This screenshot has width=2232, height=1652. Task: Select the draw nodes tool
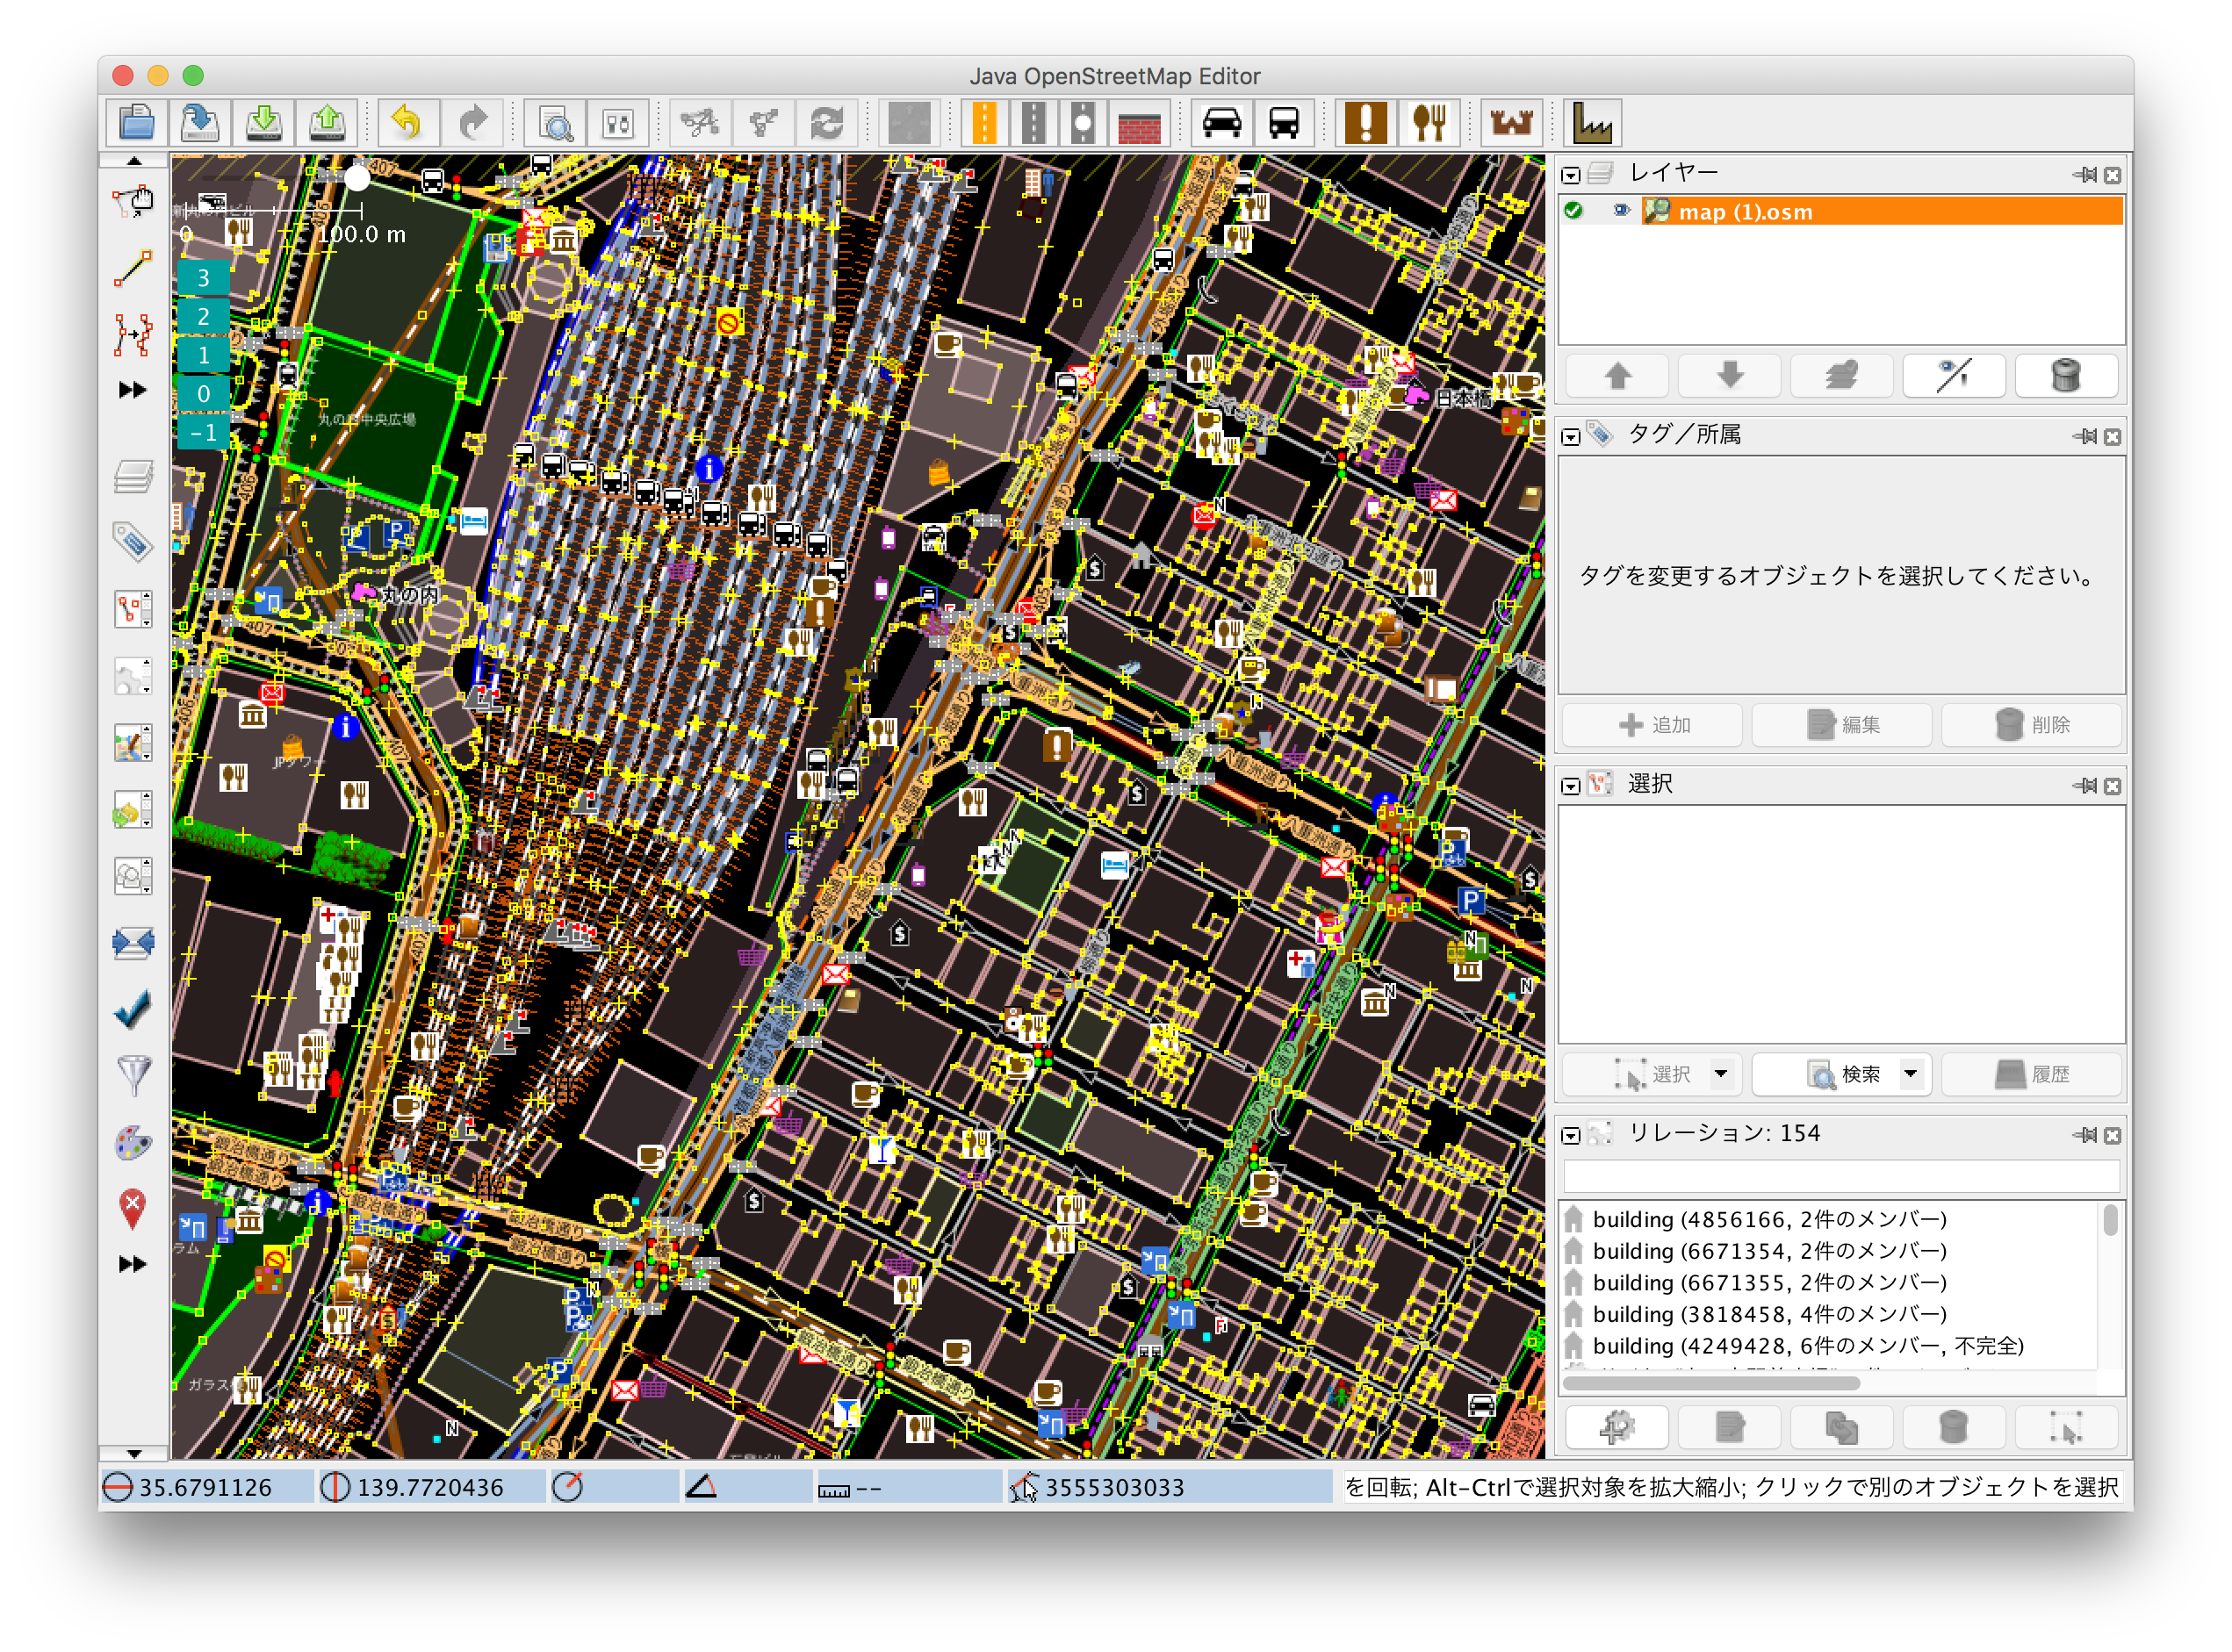(133, 268)
